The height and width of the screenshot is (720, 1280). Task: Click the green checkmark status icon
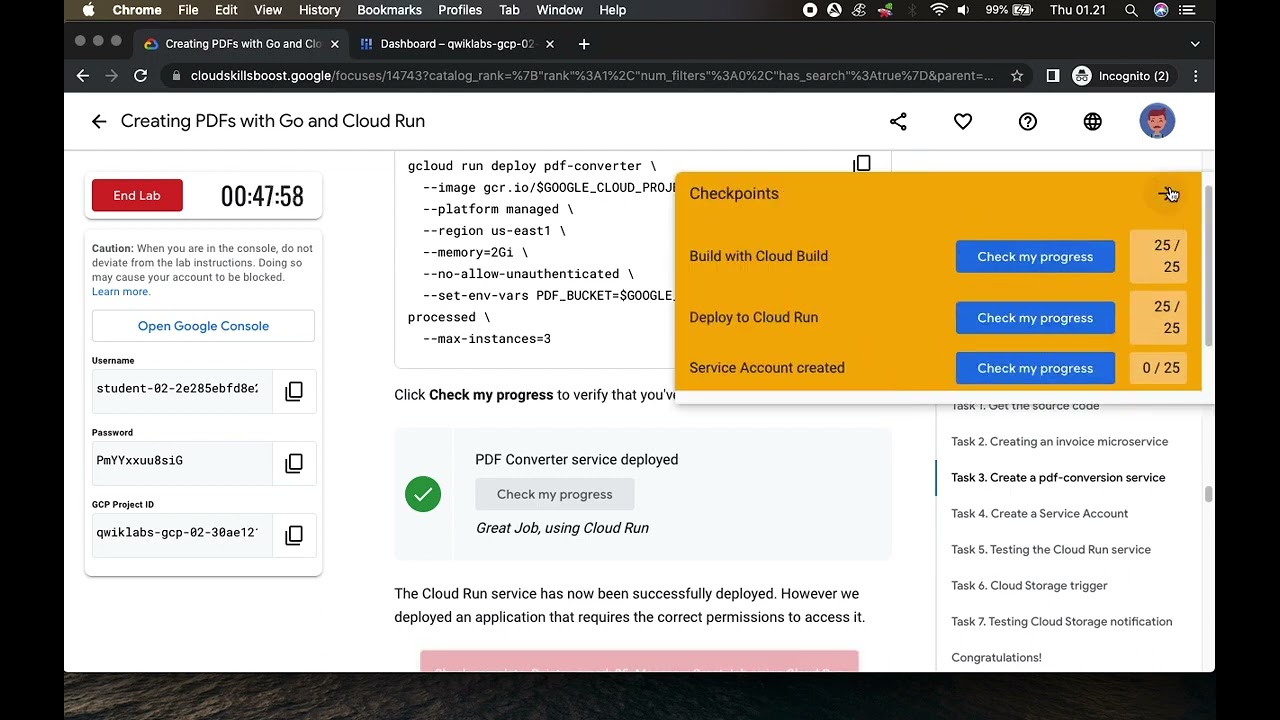[x=423, y=494]
